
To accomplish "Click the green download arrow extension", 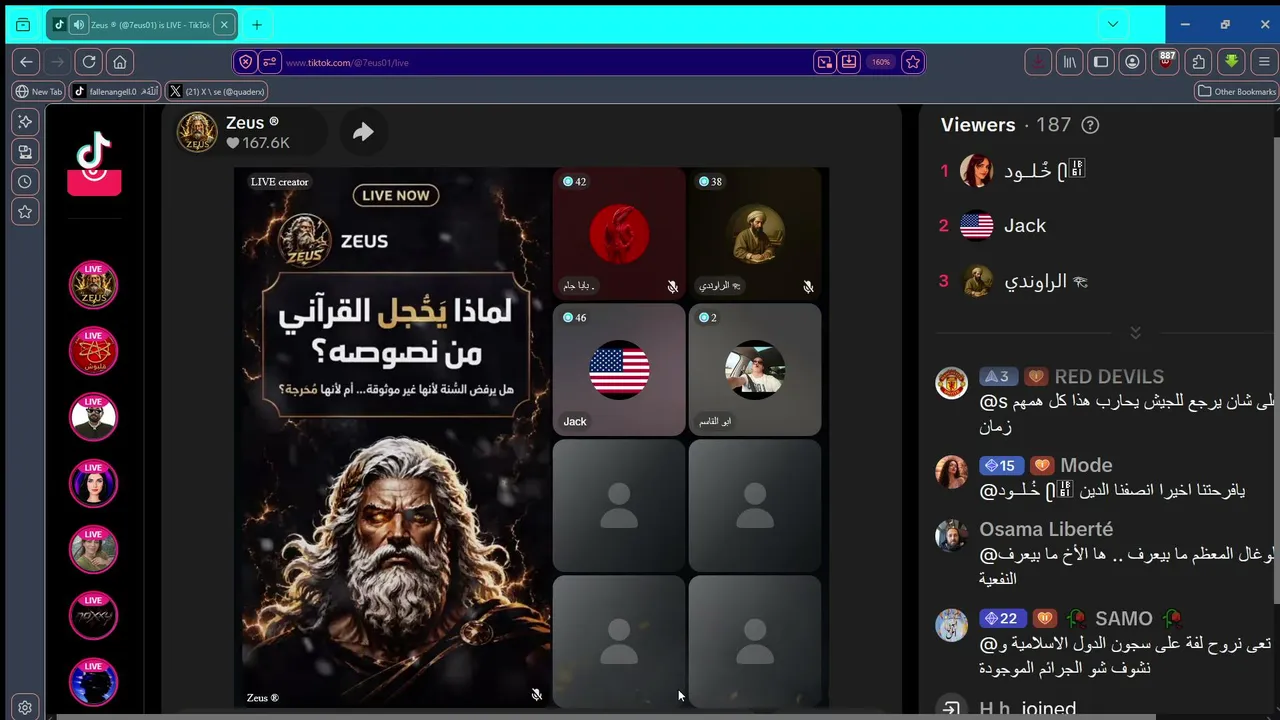I will [1231, 62].
